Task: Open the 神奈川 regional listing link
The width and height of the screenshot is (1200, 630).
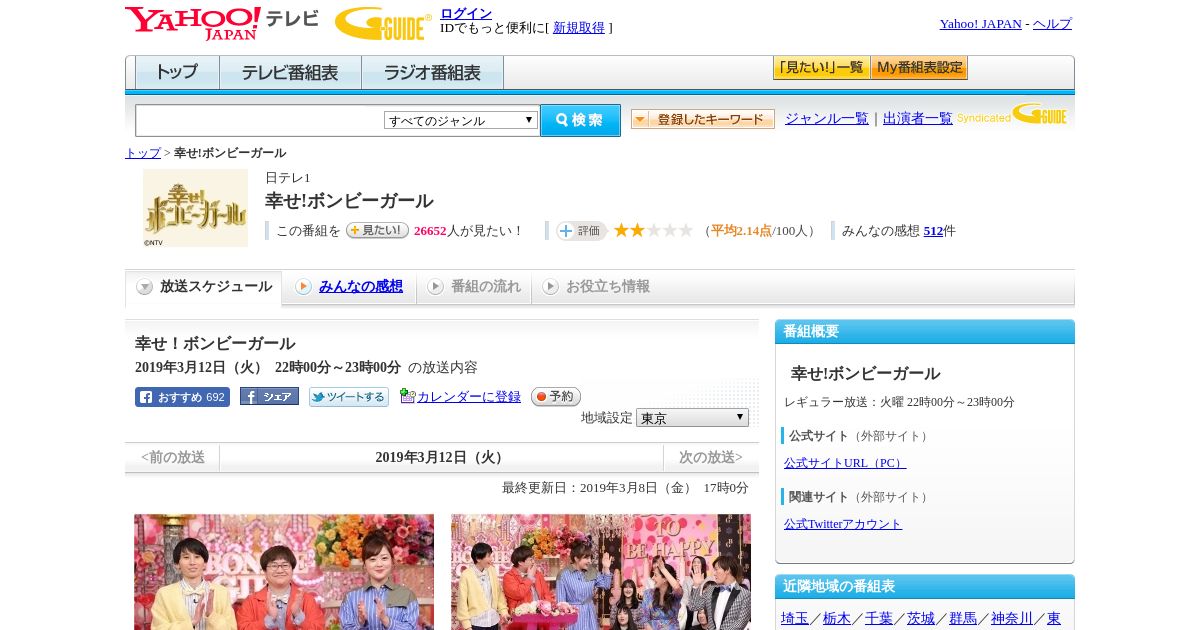Action: click(1012, 619)
